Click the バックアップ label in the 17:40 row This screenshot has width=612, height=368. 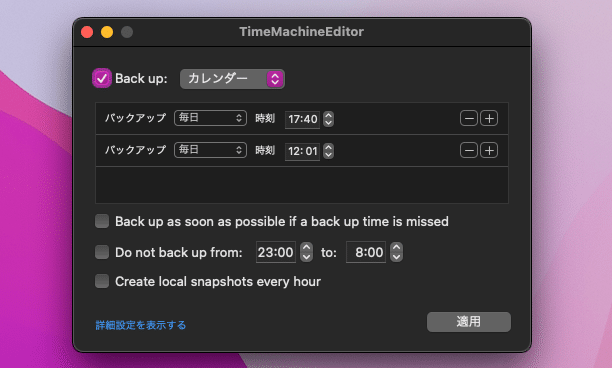click(135, 118)
